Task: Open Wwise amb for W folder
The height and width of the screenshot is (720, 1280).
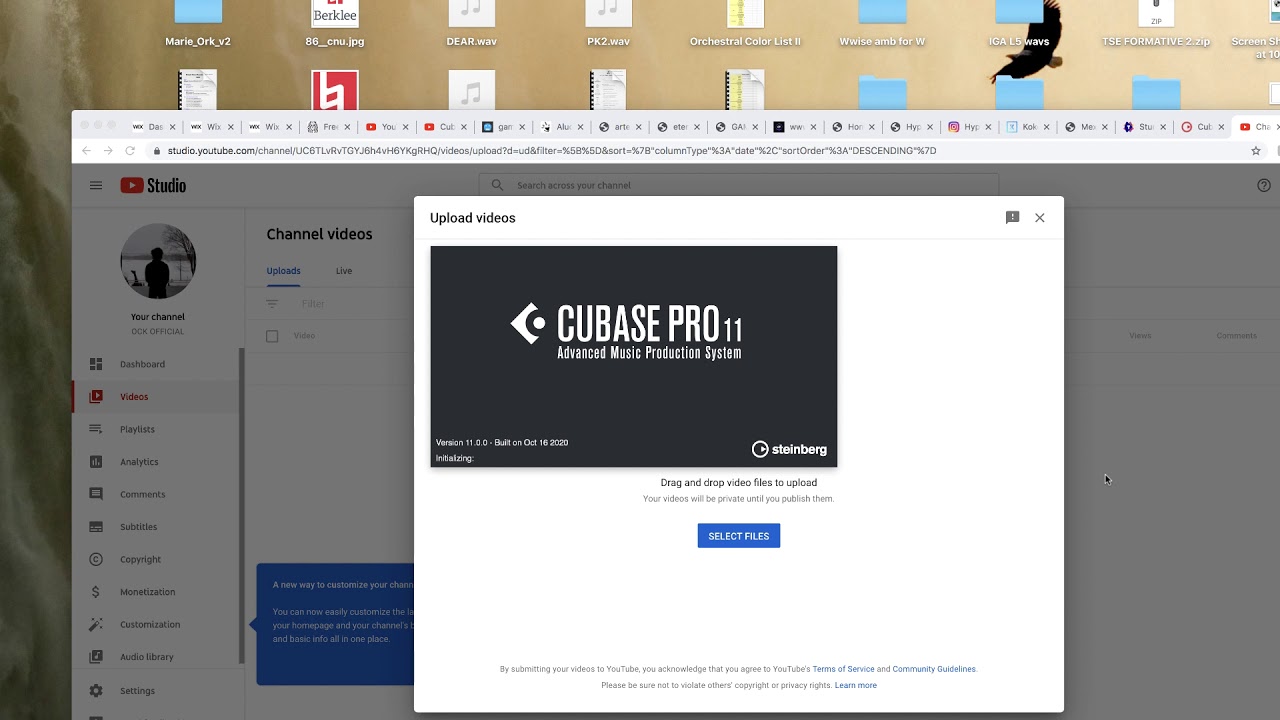Action: [x=882, y=23]
